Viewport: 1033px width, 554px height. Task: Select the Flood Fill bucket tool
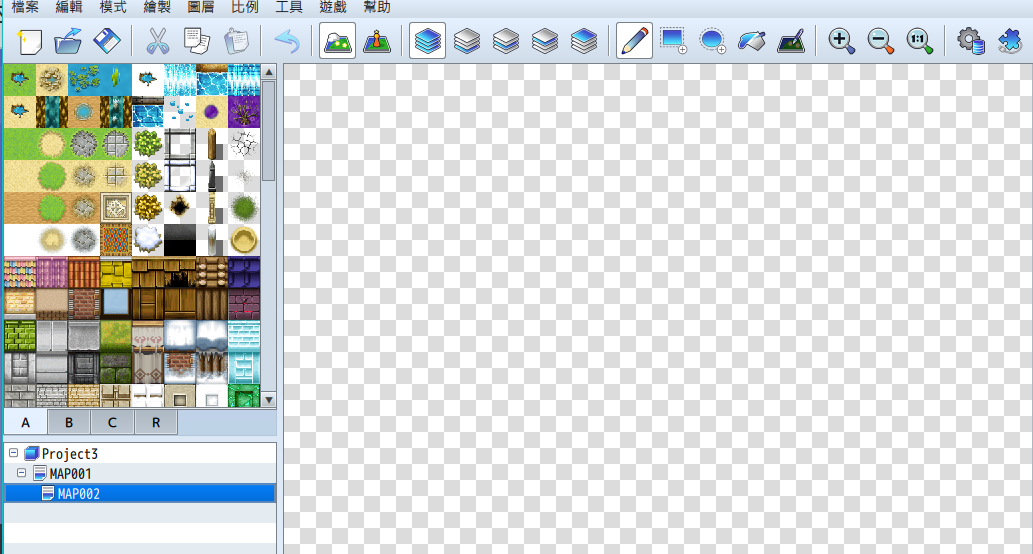tap(752, 42)
